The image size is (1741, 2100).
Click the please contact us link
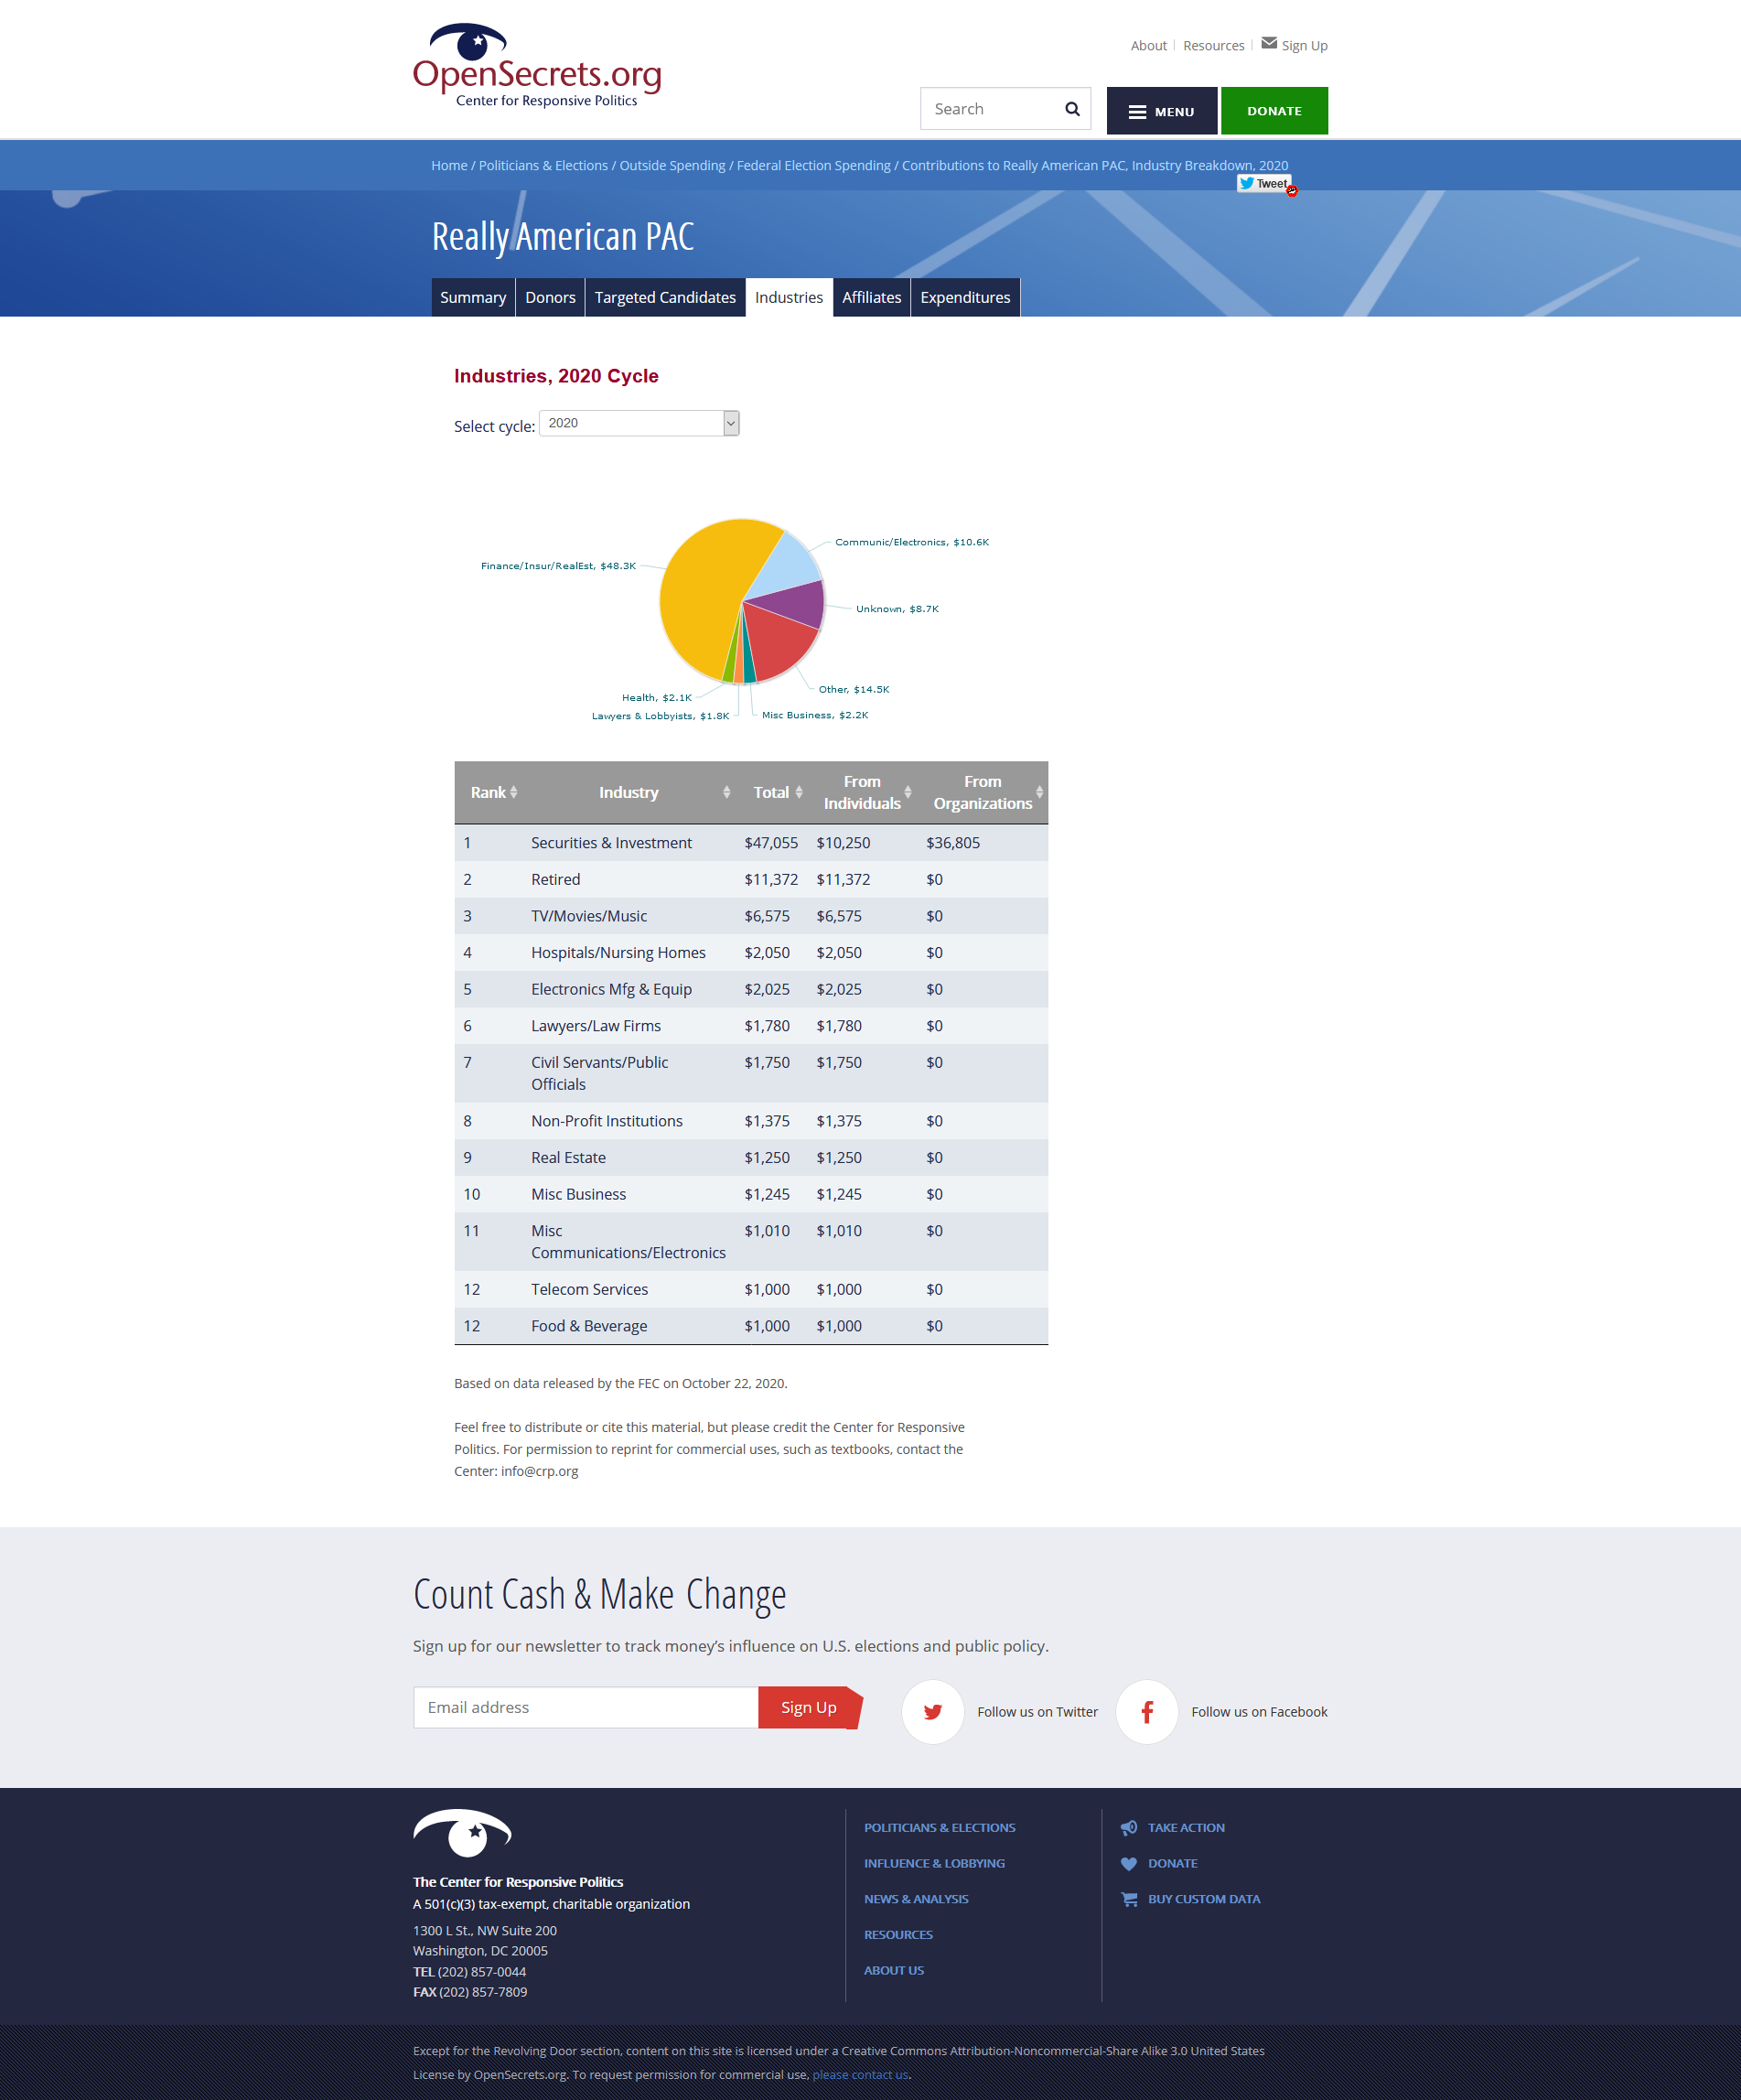pos(860,2075)
